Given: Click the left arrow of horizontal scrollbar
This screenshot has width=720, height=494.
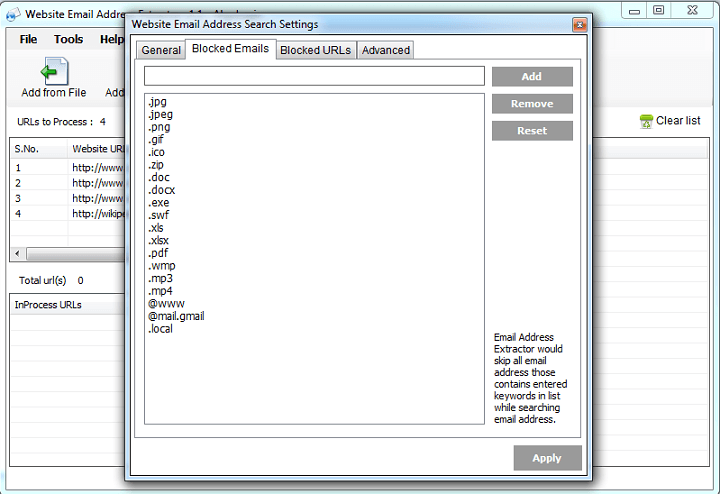Looking at the screenshot, I should pyautogui.click(x=18, y=253).
